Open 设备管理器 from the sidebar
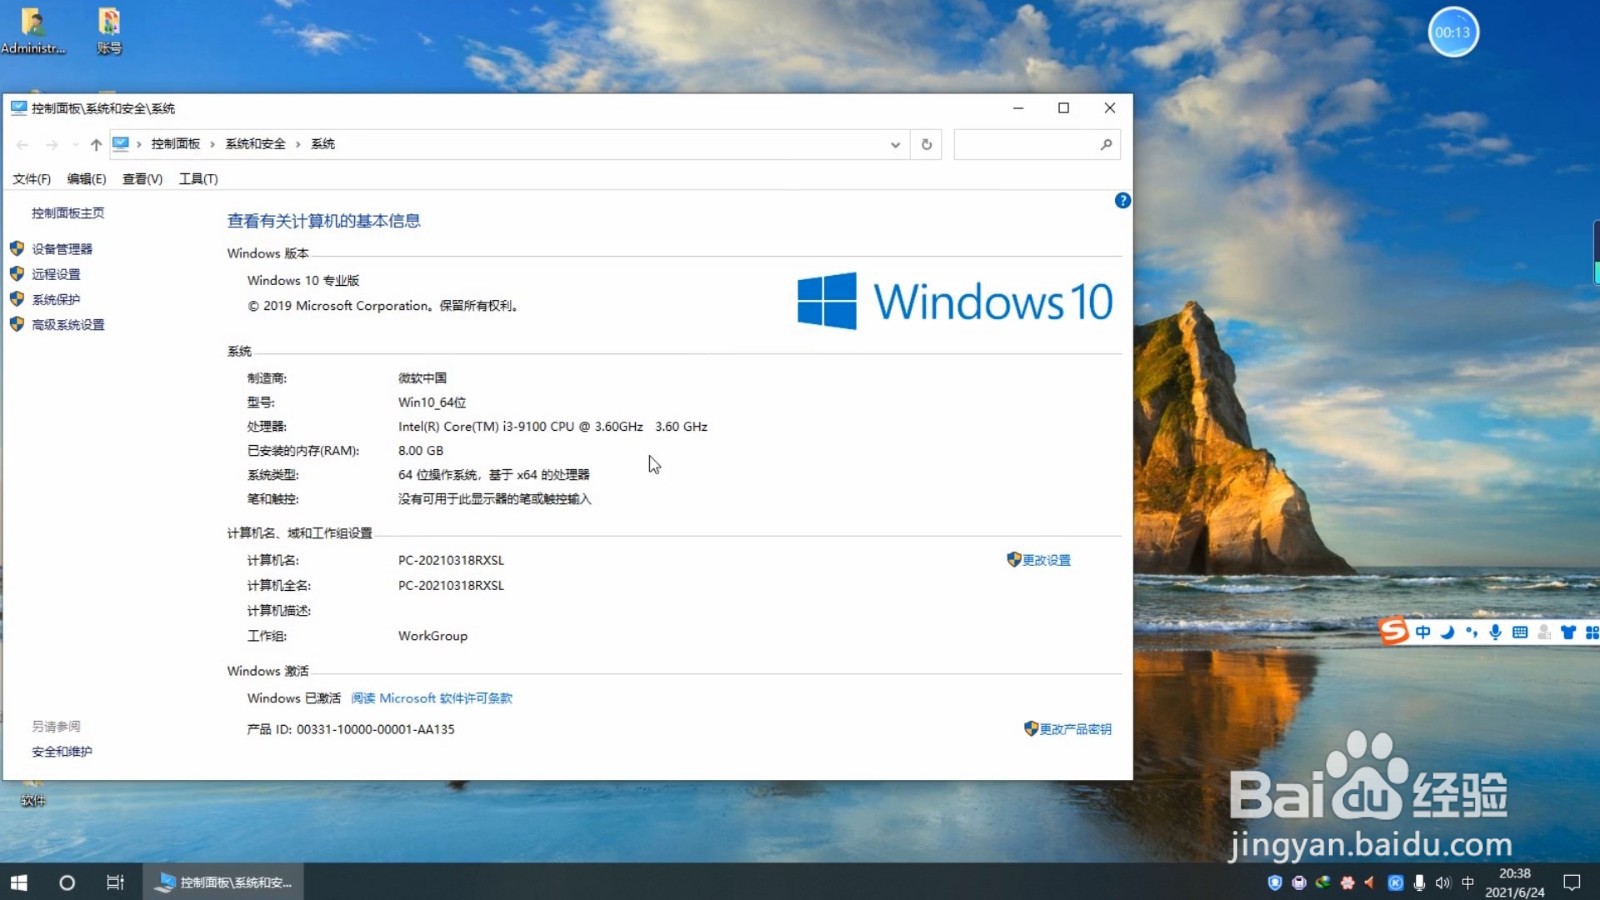This screenshot has height=900, width=1600. click(x=62, y=249)
